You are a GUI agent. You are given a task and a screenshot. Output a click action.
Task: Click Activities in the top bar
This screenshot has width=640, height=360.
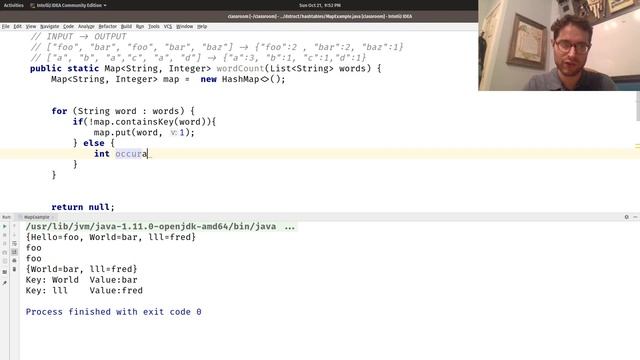pos(13,5)
